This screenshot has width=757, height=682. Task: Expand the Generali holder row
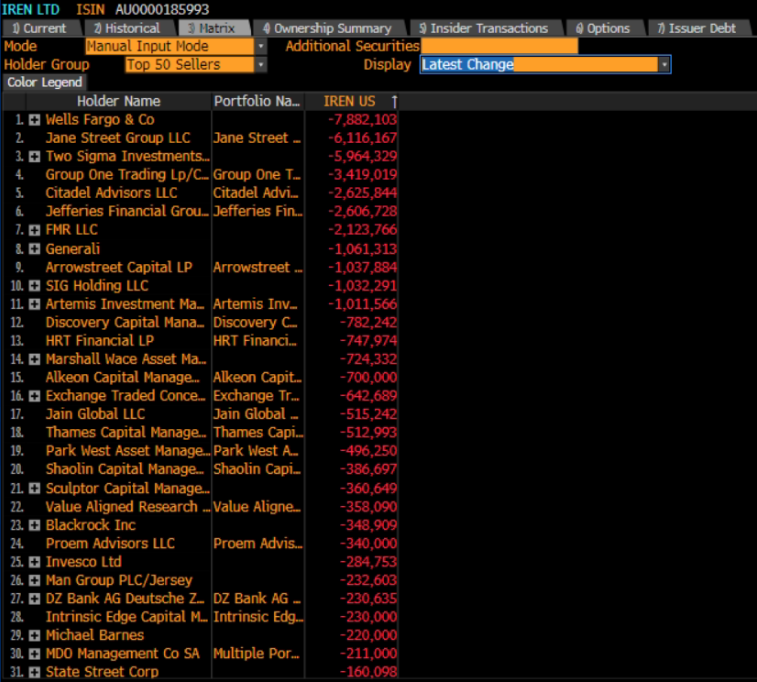tap(34, 249)
